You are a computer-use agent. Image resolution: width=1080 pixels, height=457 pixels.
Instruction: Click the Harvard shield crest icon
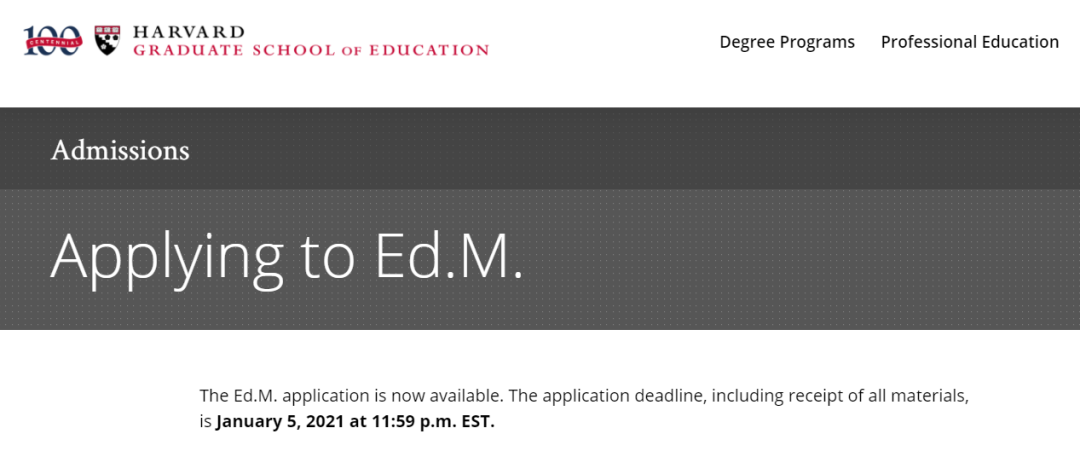click(107, 40)
